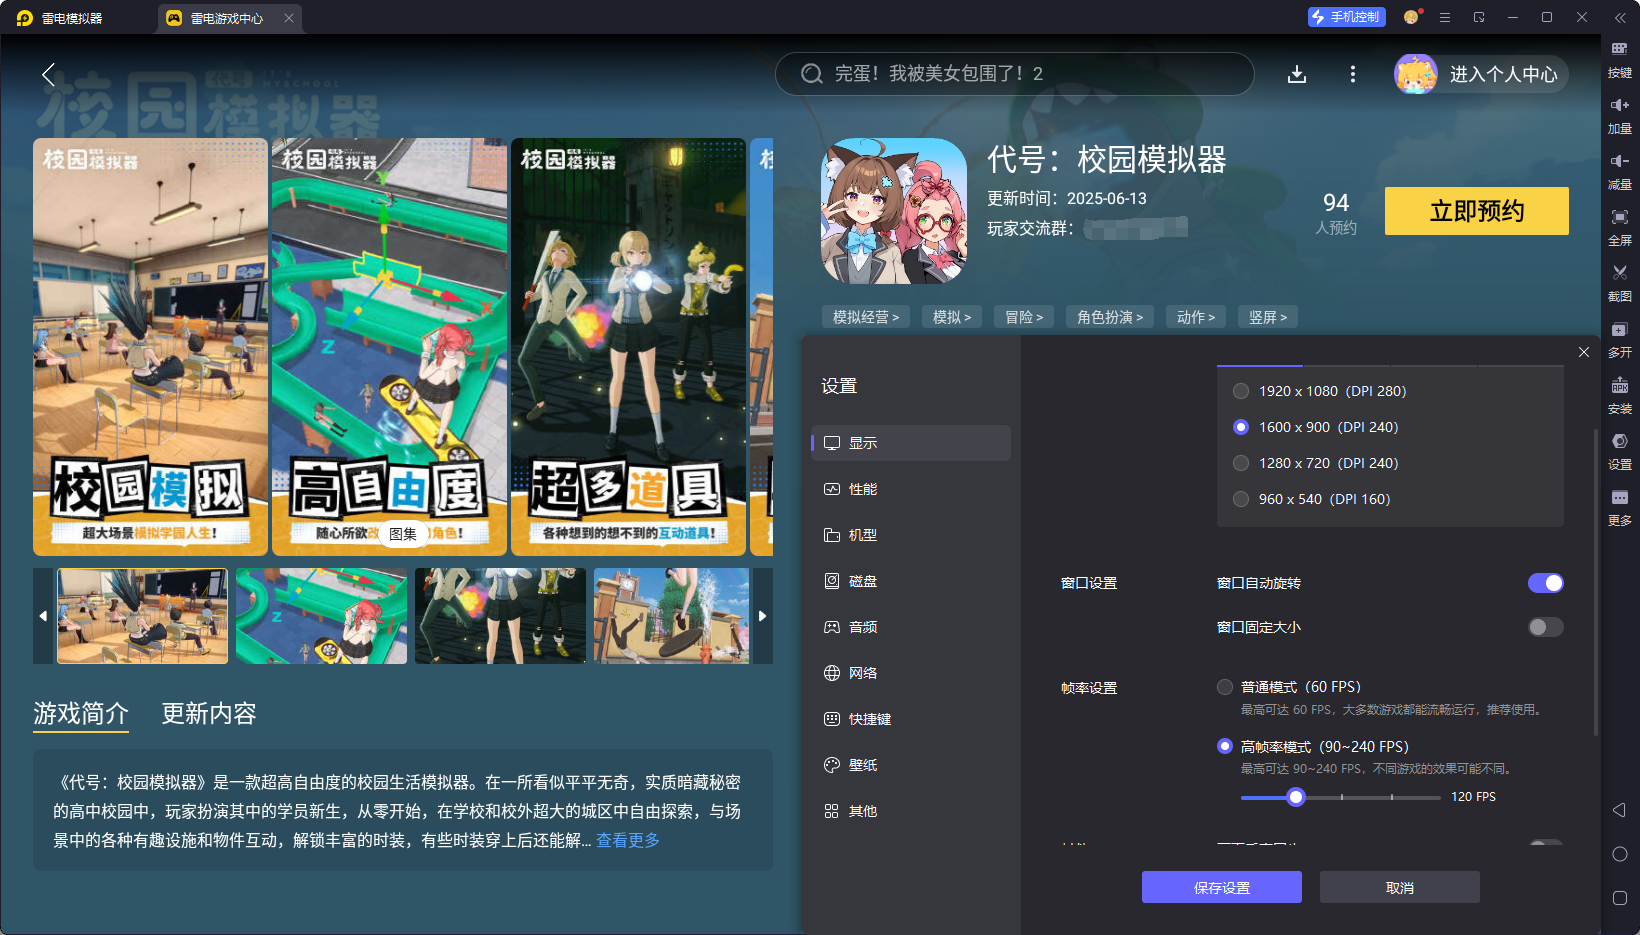The height and width of the screenshot is (935, 1640).
Task: Switch to the 更新内容 tab
Action: pyautogui.click(x=209, y=713)
